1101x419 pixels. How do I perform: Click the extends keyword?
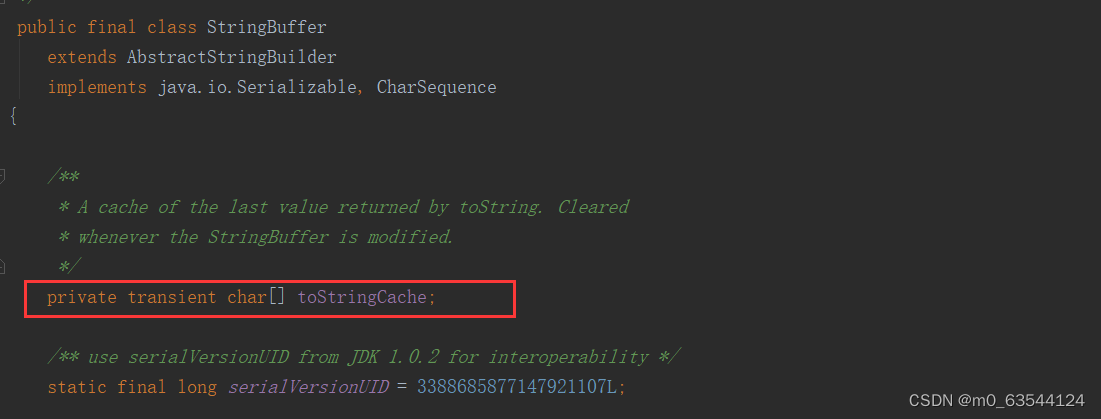81,57
